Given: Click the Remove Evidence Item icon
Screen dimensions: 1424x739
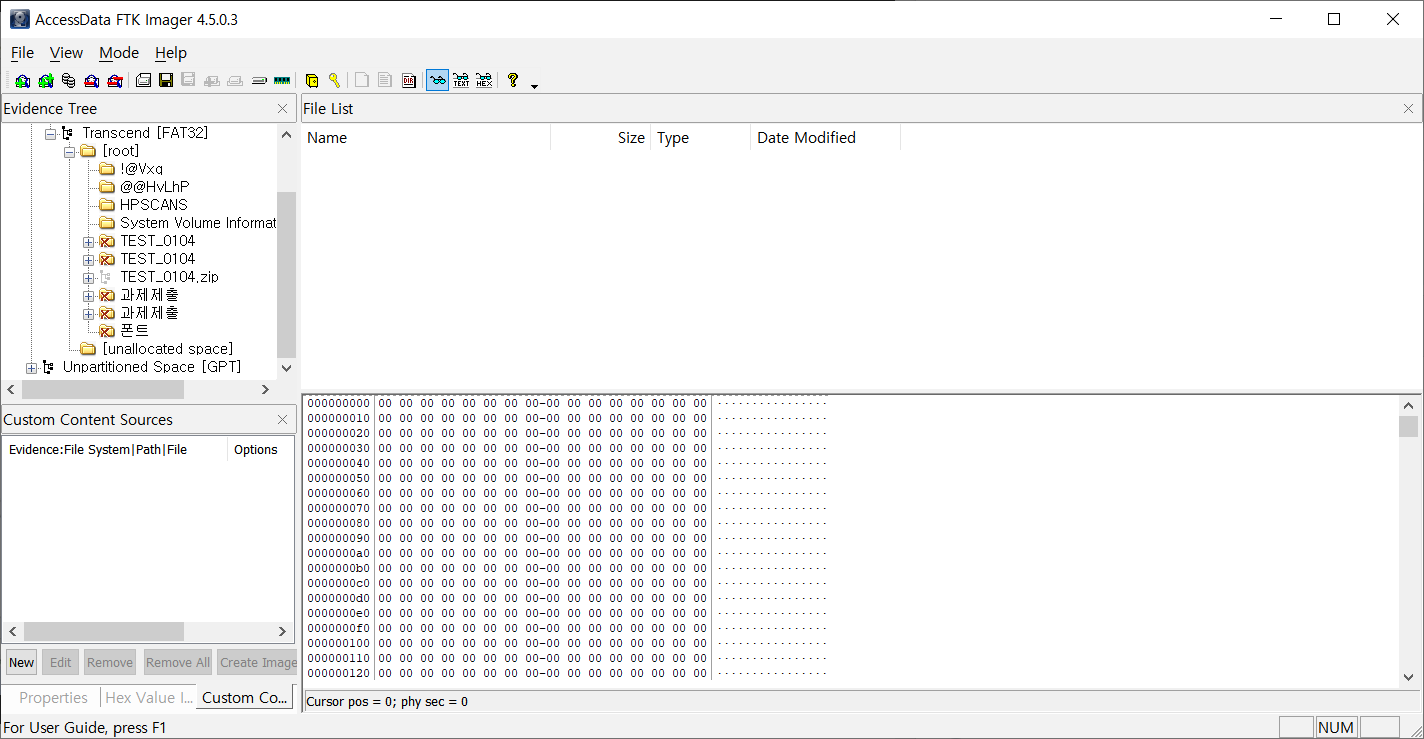Looking at the screenshot, I should point(91,81).
